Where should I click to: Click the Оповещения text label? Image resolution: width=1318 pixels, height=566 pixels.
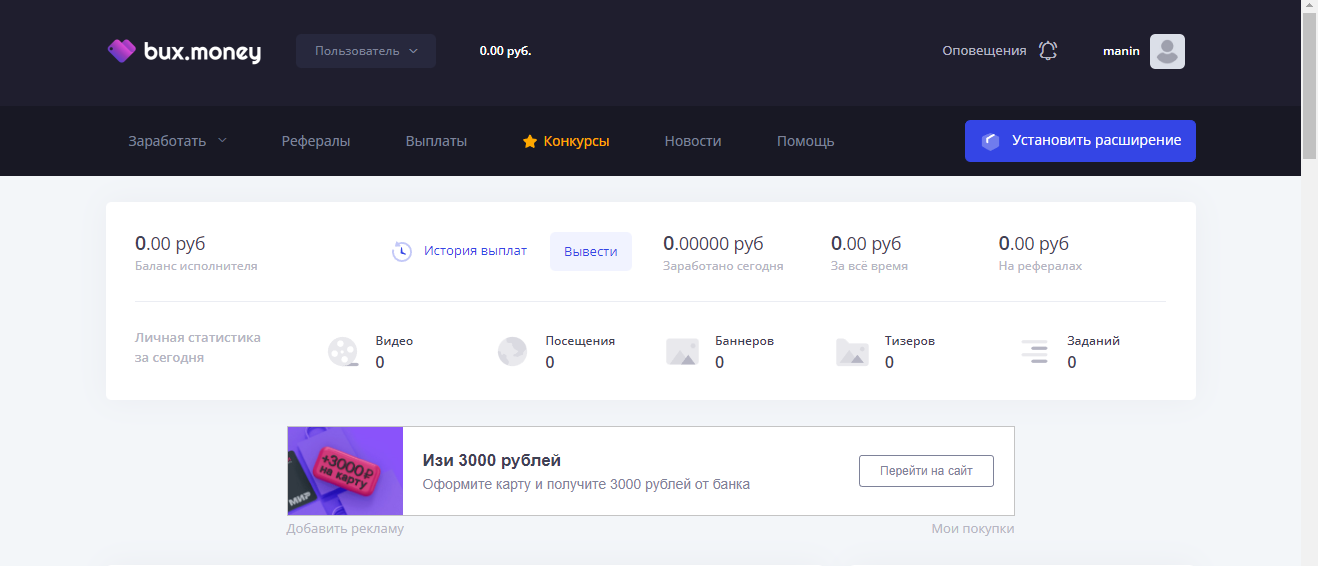(x=984, y=51)
